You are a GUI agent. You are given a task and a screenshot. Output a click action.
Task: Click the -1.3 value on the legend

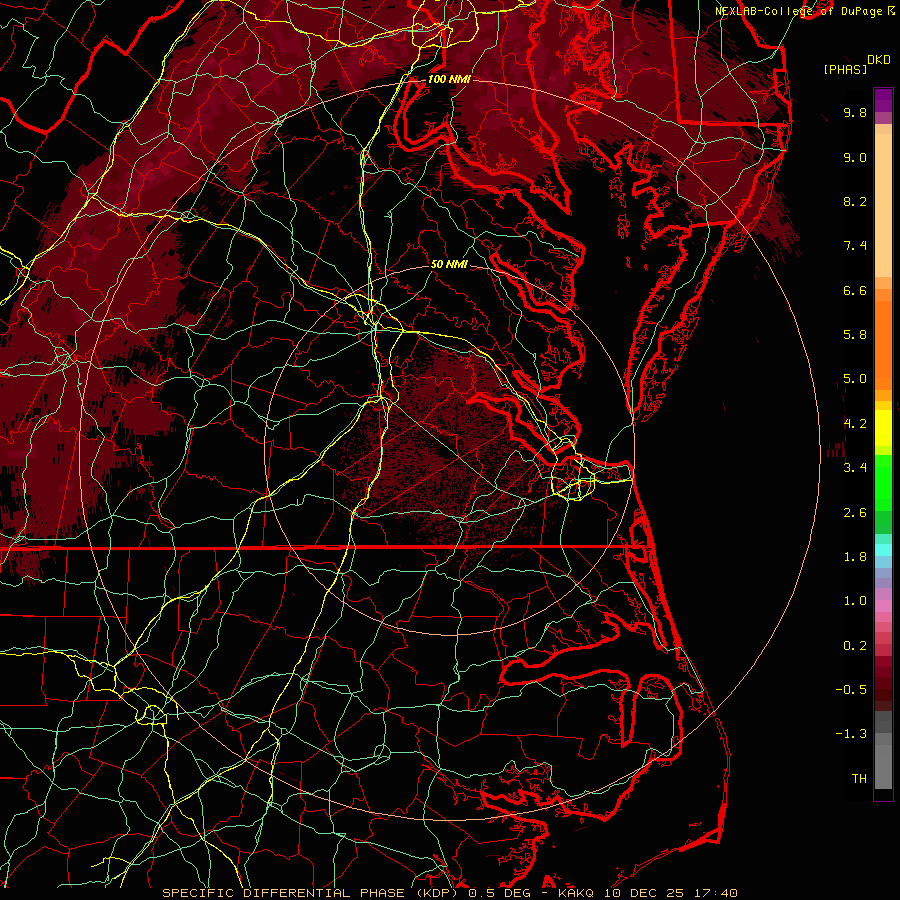coord(851,734)
